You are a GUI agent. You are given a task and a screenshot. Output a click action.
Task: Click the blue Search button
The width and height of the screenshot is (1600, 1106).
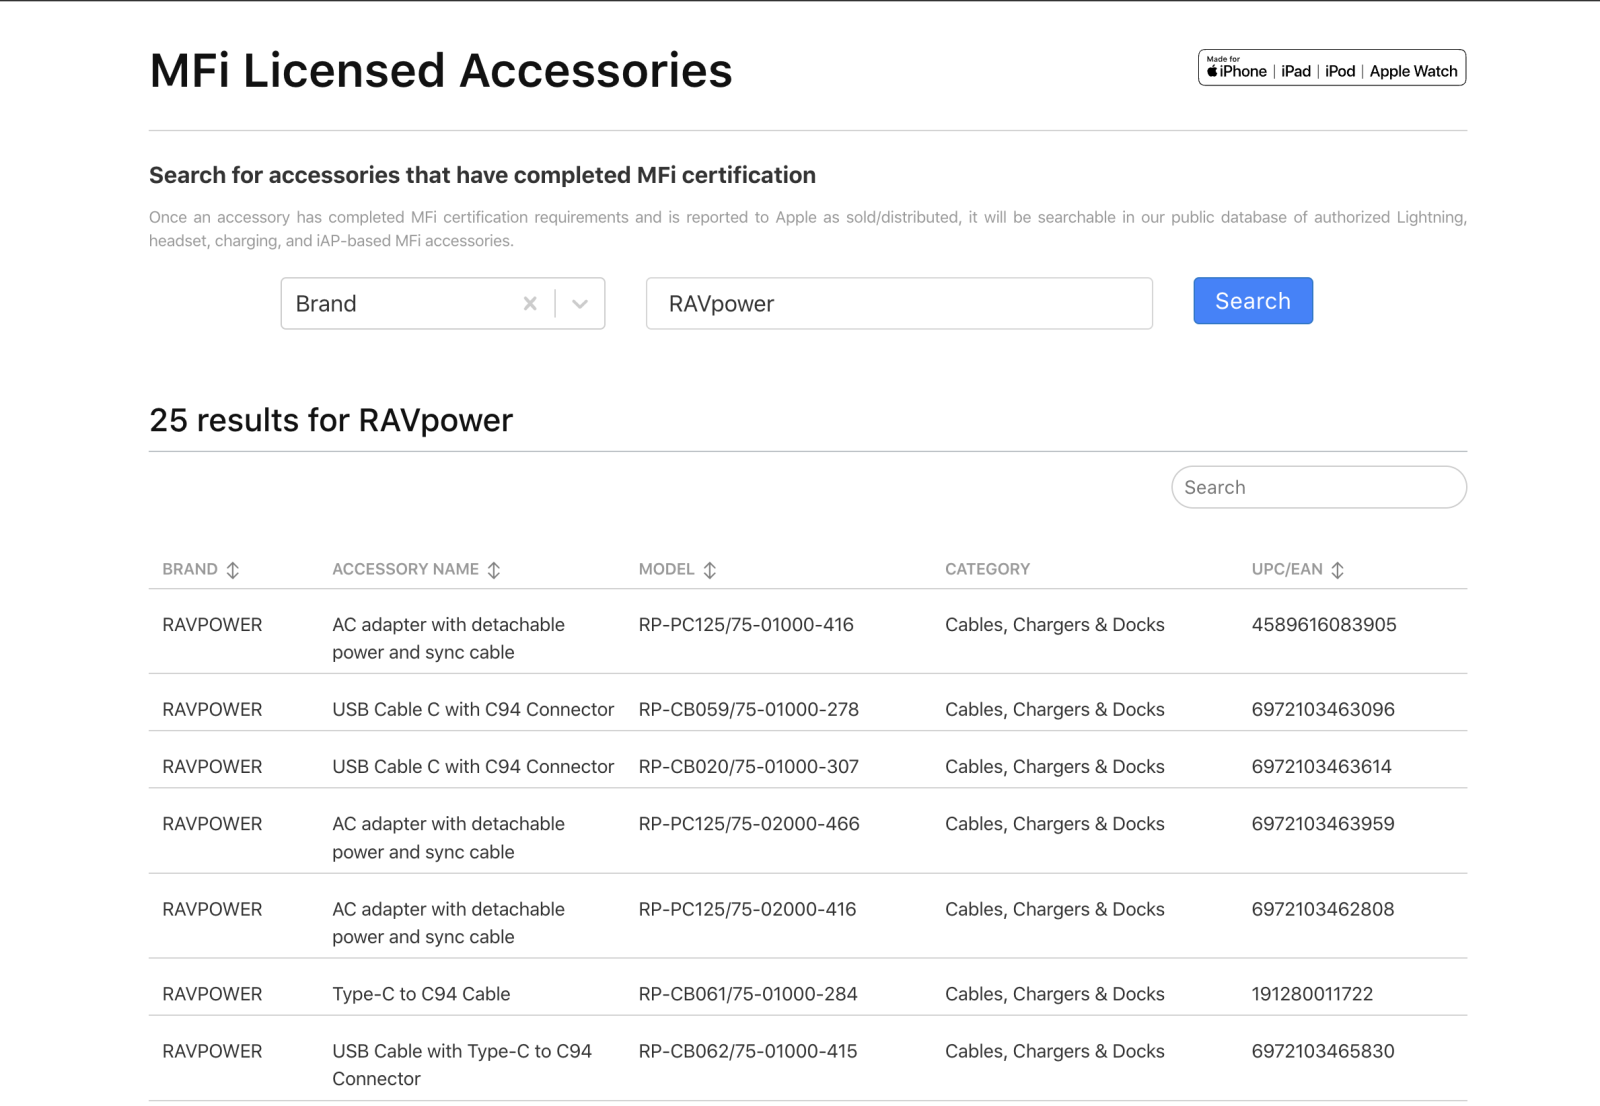click(1252, 301)
